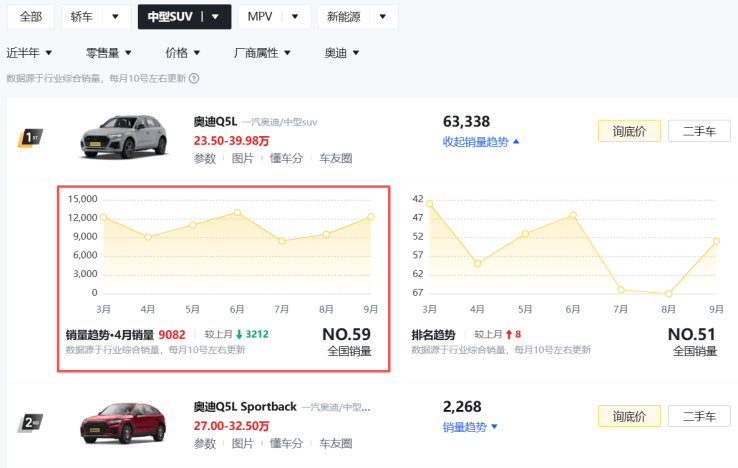The width and height of the screenshot is (738, 468).
Task: Select the 新能源 category tab
Action: pos(344,17)
